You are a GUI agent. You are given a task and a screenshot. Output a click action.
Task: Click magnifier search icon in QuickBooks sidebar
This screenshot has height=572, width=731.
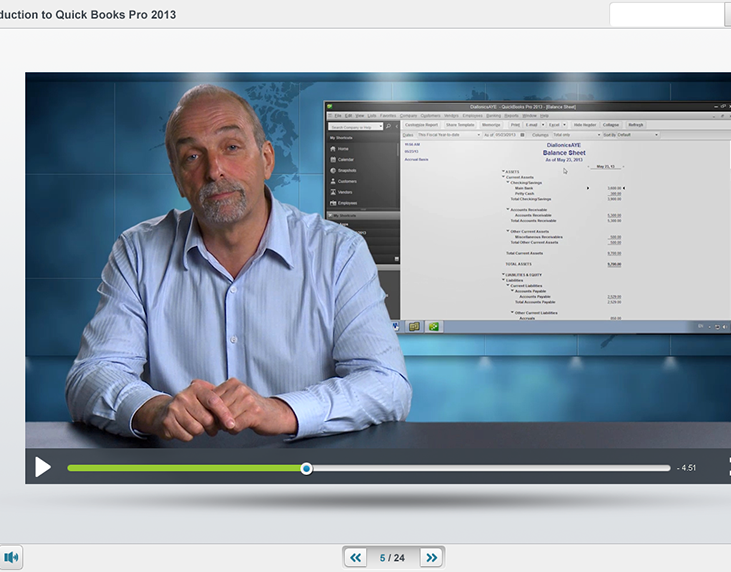point(388,126)
